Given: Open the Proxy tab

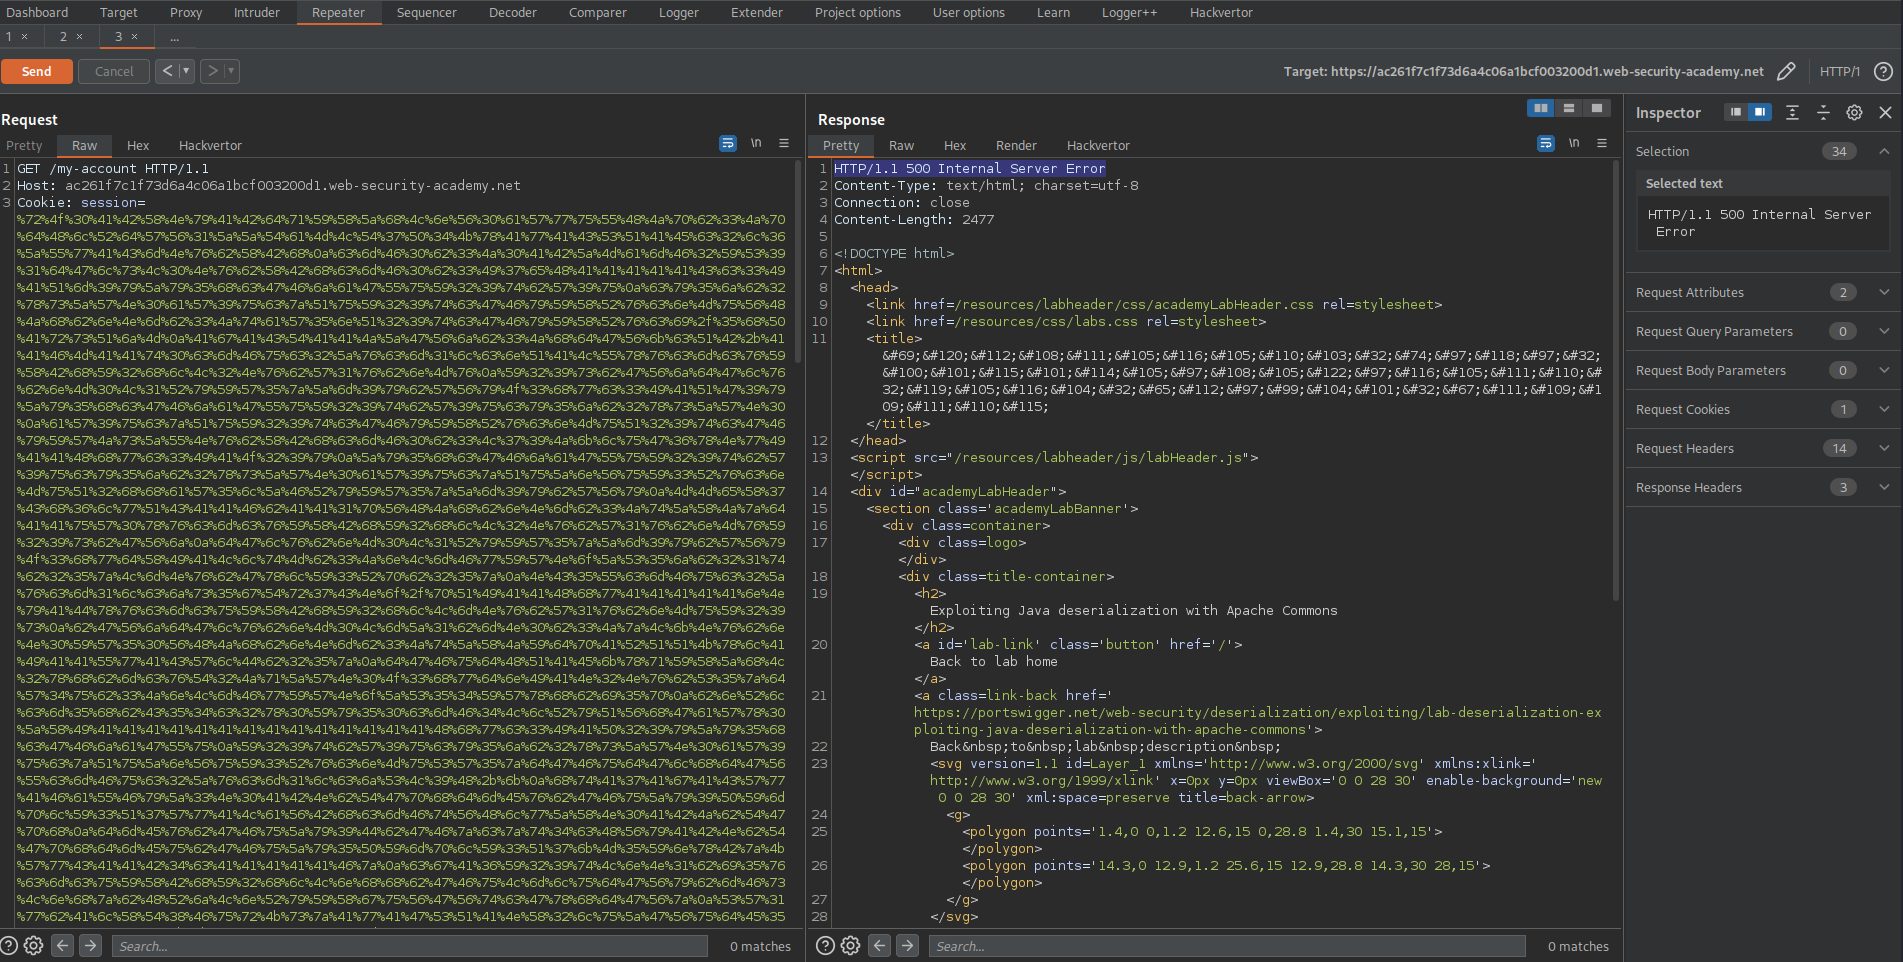Looking at the screenshot, I should pyautogui.click(x=186, y=12).
